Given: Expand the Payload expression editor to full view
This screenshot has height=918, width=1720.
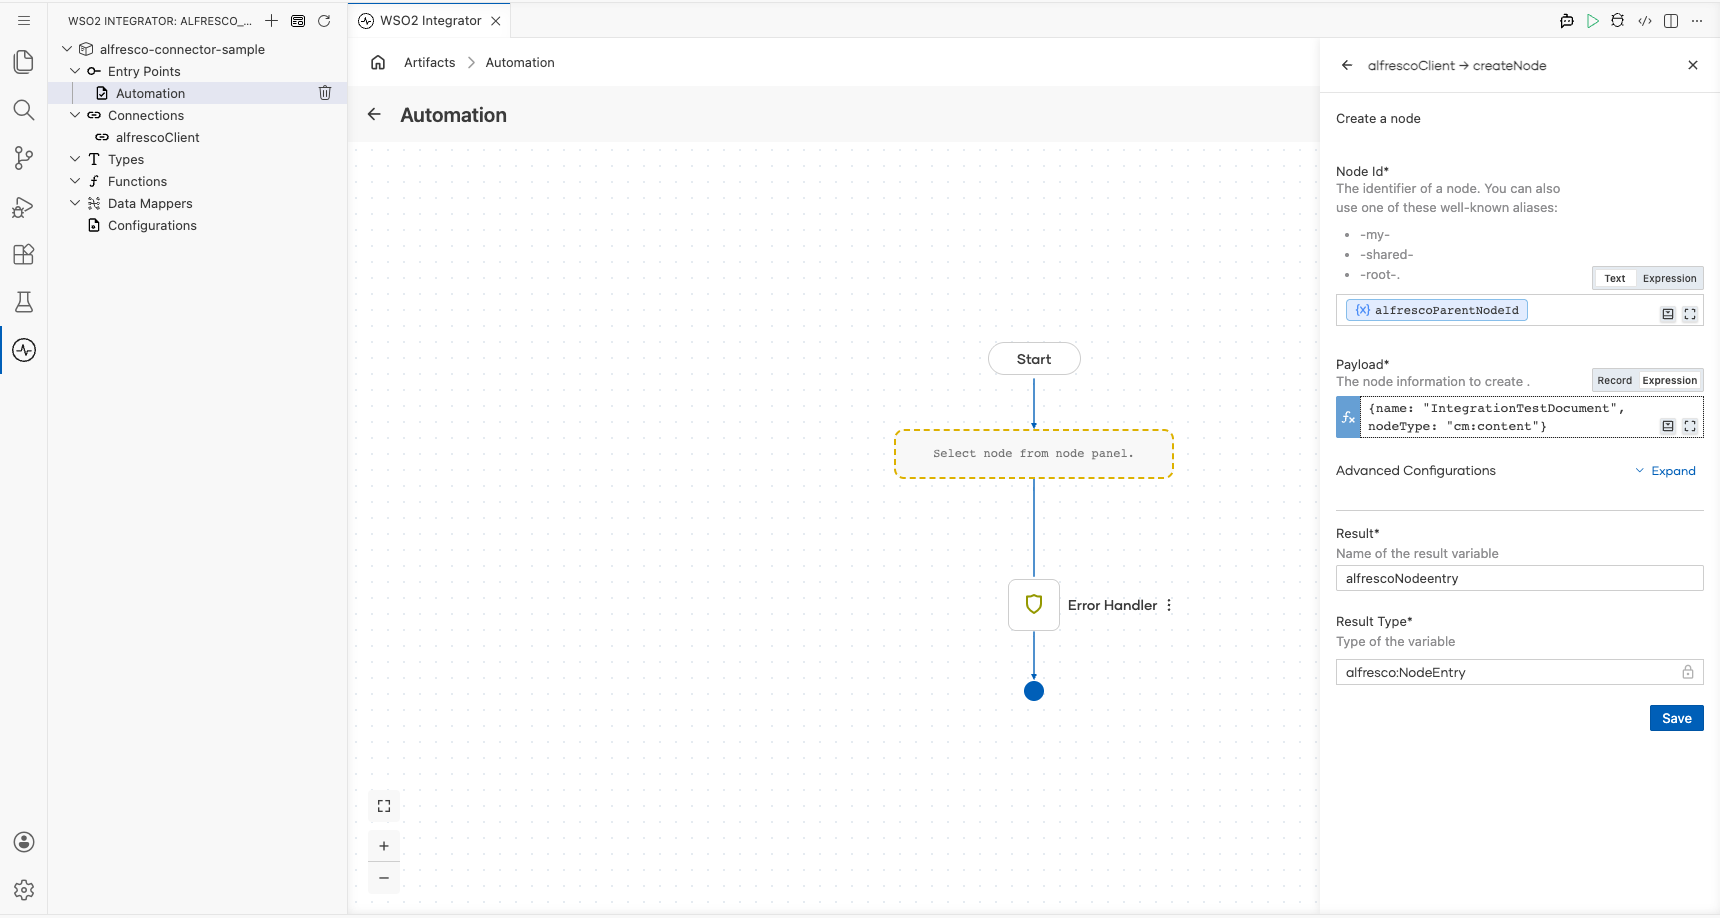Looking at the screenshot, I should click(x=1690, y=426).
